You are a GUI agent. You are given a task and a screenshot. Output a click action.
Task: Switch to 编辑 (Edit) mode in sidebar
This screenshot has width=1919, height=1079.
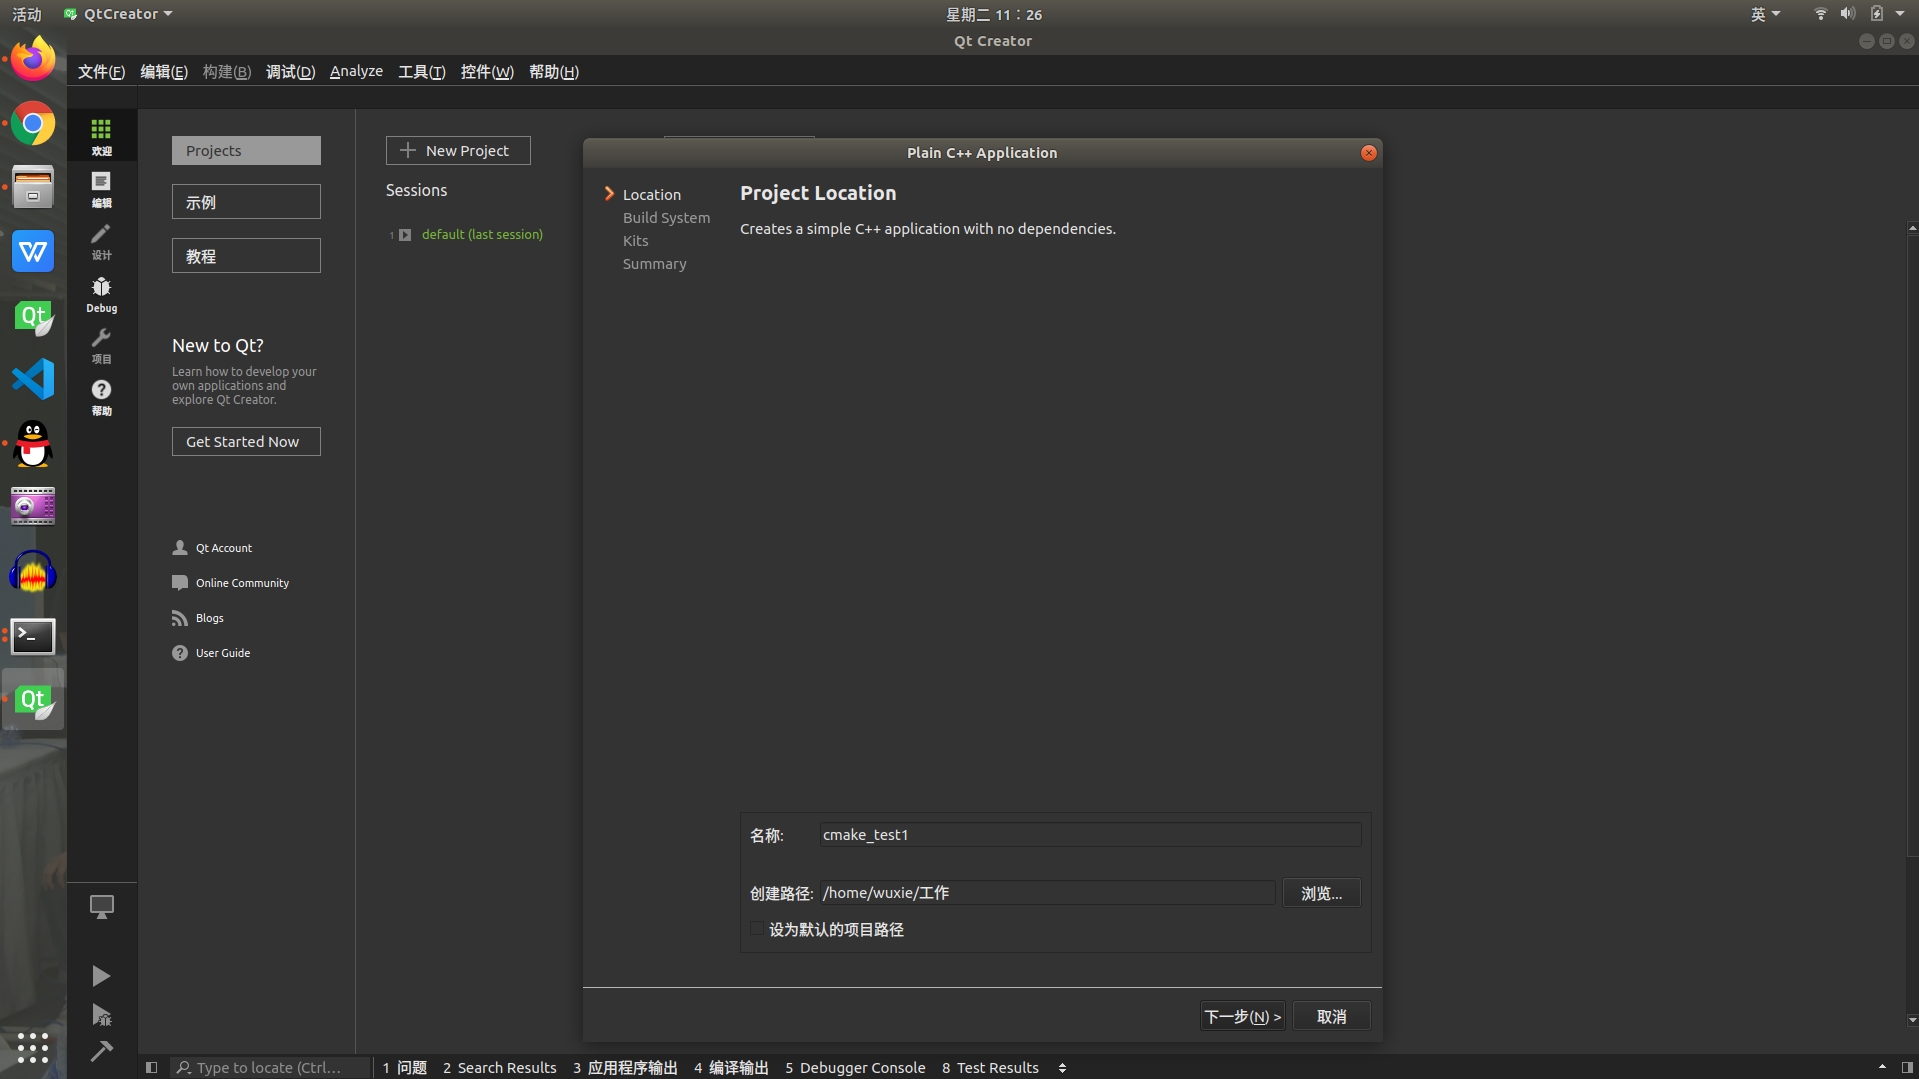(100, 190)
